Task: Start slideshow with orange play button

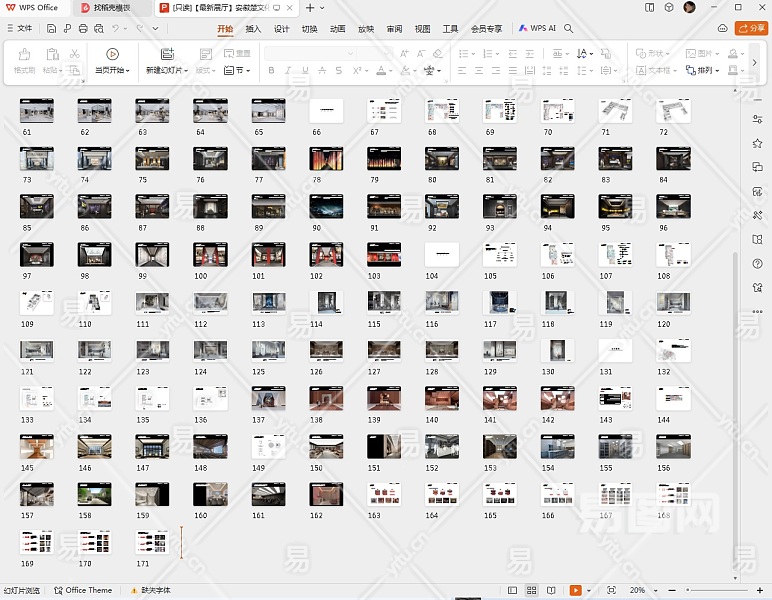Action: (x=574, y=591)
